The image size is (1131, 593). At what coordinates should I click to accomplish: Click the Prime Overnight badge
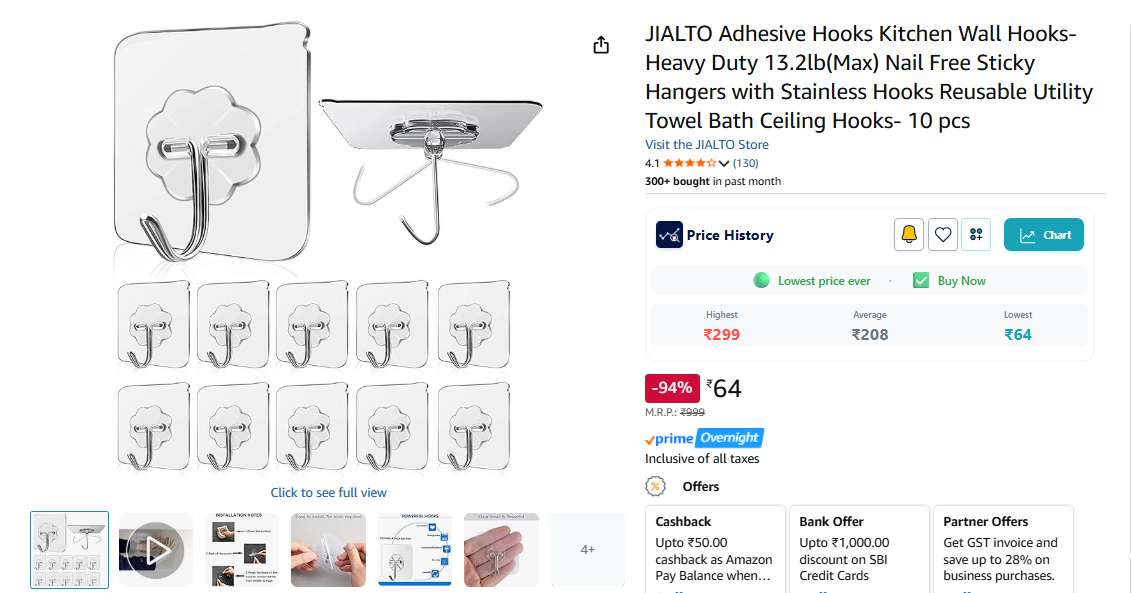click(x=704, y=438)
